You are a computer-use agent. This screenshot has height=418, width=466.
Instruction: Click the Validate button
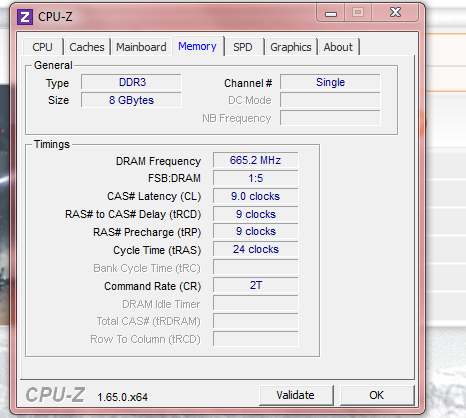pos(296,395)
